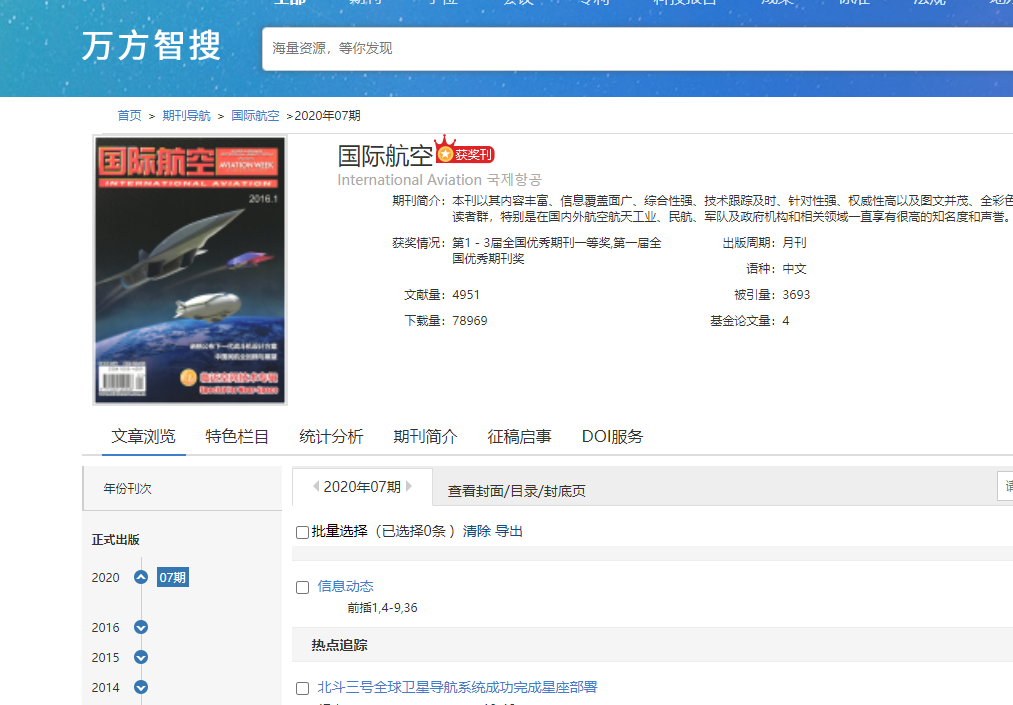Image resolution: width=1013 pixels, height=705 pixels.
Task: Expand the 2014 year issue list
Action: [141, 688]
